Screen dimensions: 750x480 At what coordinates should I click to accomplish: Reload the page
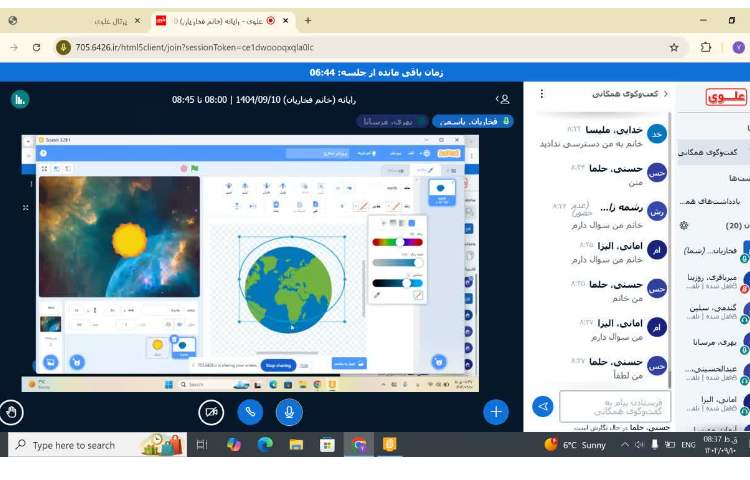[x=36, y=47]
